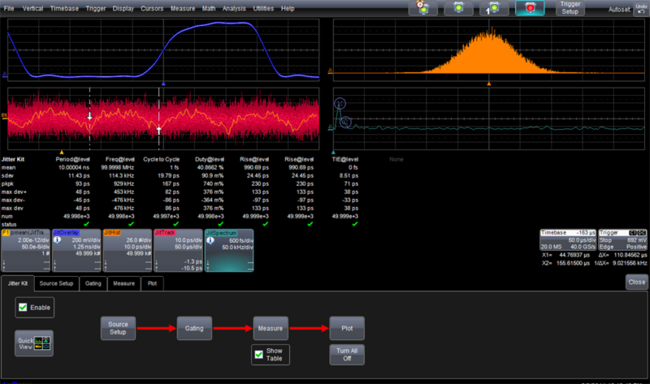Click lower circled peak marker in spectrum plot
The width and height of the screenshot is (650, 384).
coord(345,122)
